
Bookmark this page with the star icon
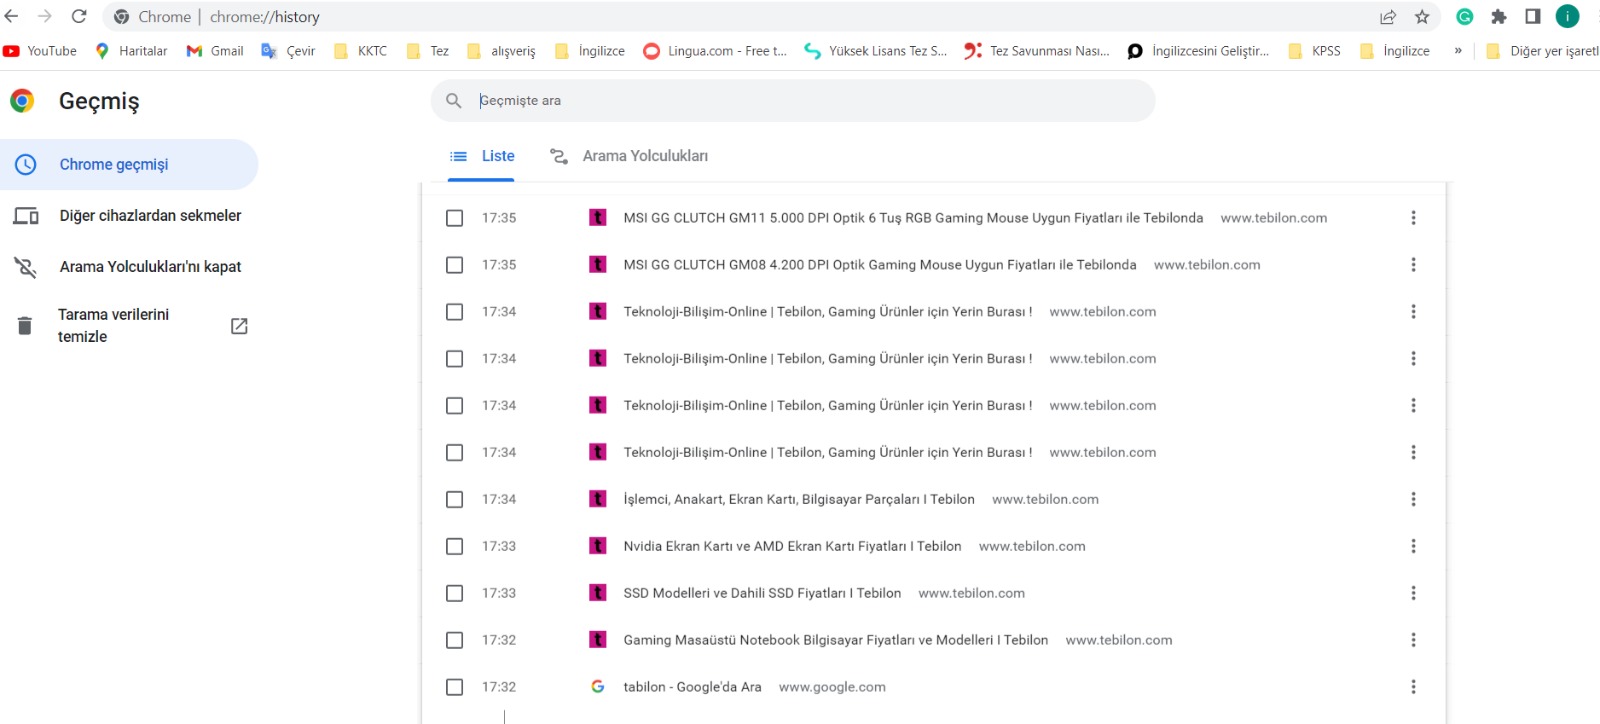[1422, 17]
